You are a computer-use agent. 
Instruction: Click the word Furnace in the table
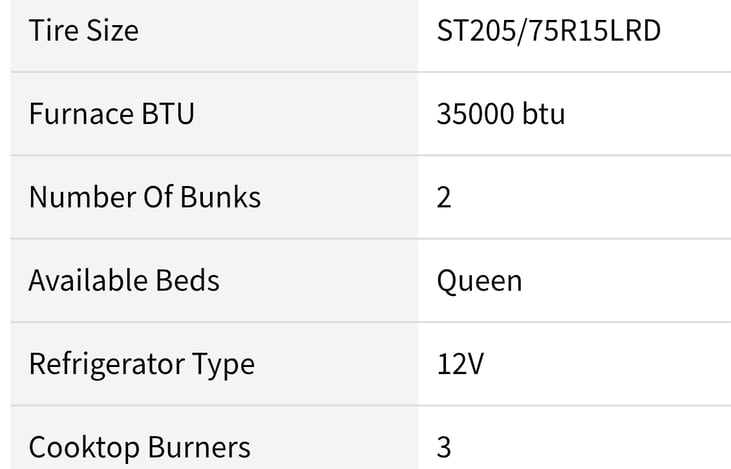click(81, 114)
